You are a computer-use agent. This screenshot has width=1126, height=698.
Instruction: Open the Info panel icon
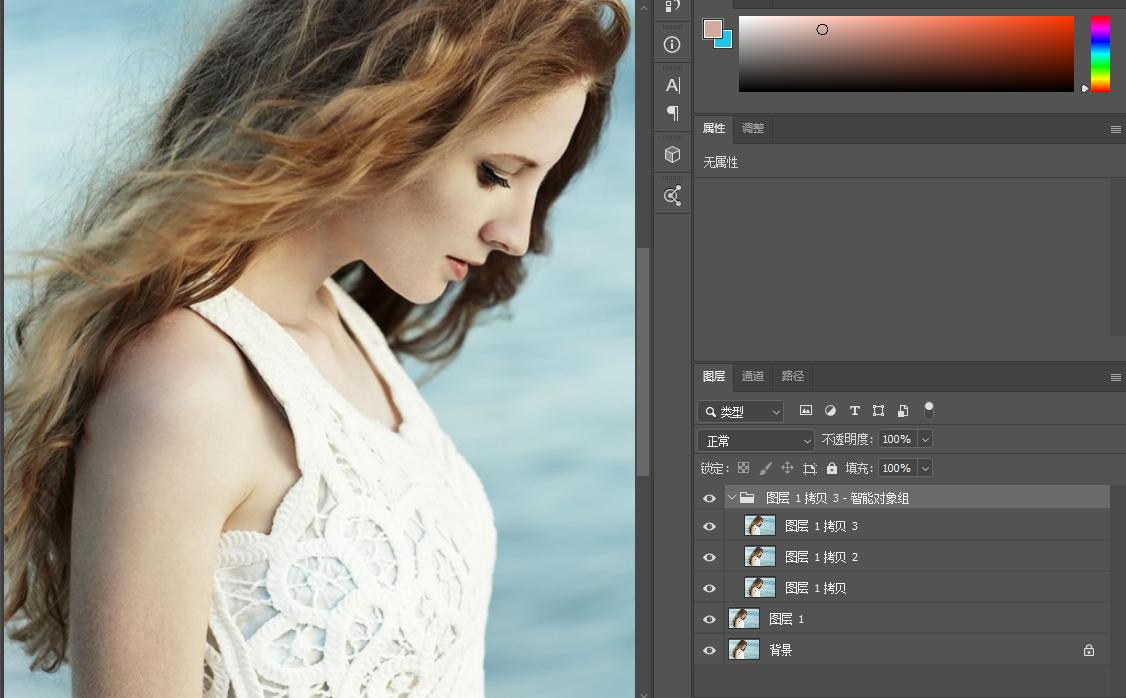(x=672, y=44)
